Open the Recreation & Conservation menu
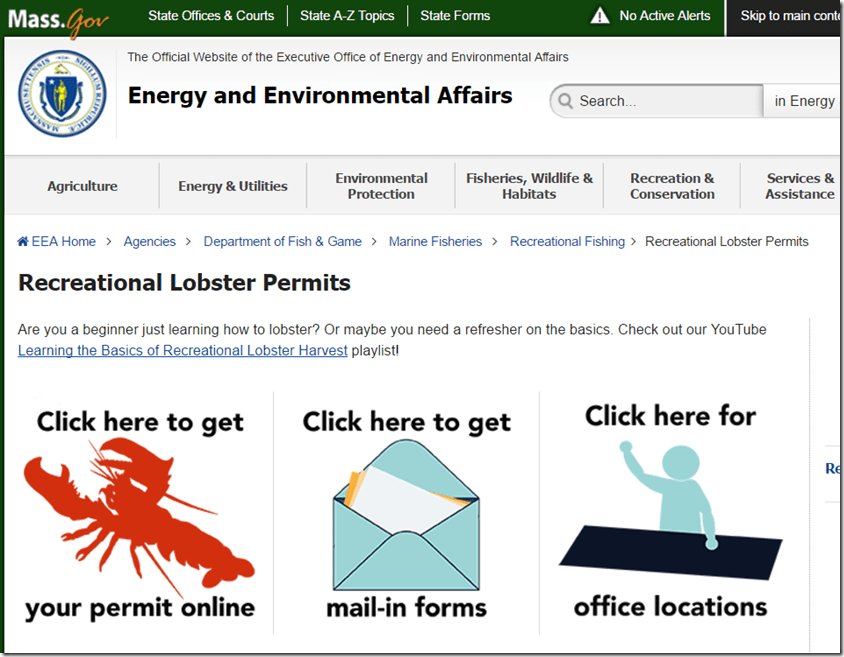Screen dimensions: 844x657 point(672,186)
